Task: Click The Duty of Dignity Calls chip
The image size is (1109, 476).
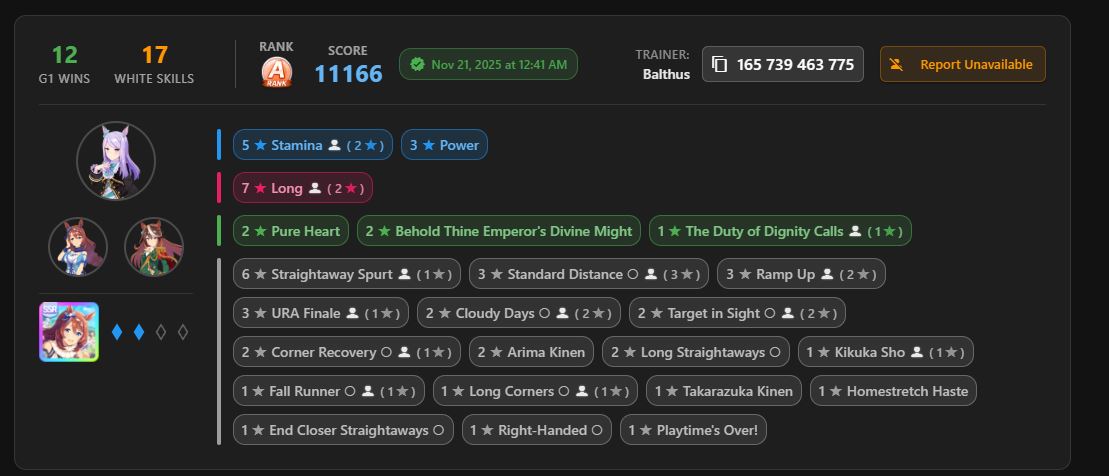Action: tap(780, 231)
